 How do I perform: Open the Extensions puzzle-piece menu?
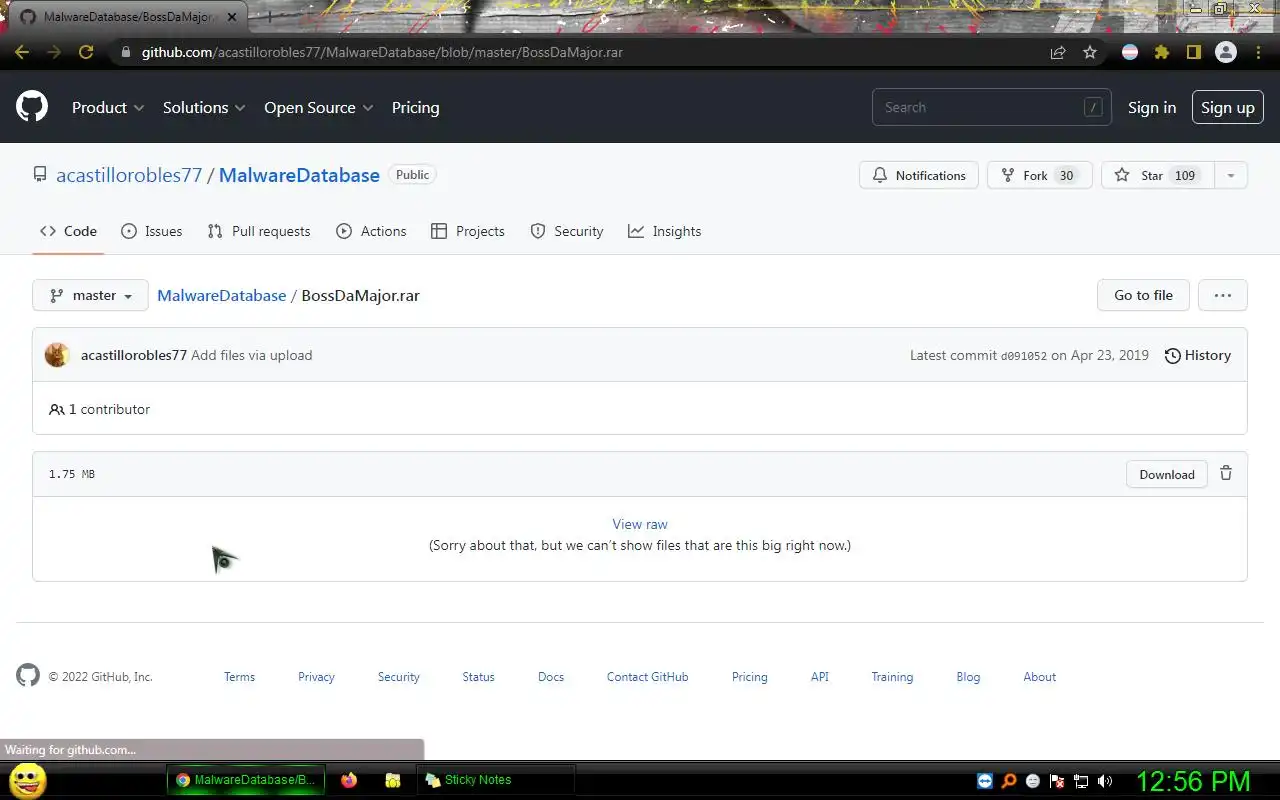(x=1162, y=52)
